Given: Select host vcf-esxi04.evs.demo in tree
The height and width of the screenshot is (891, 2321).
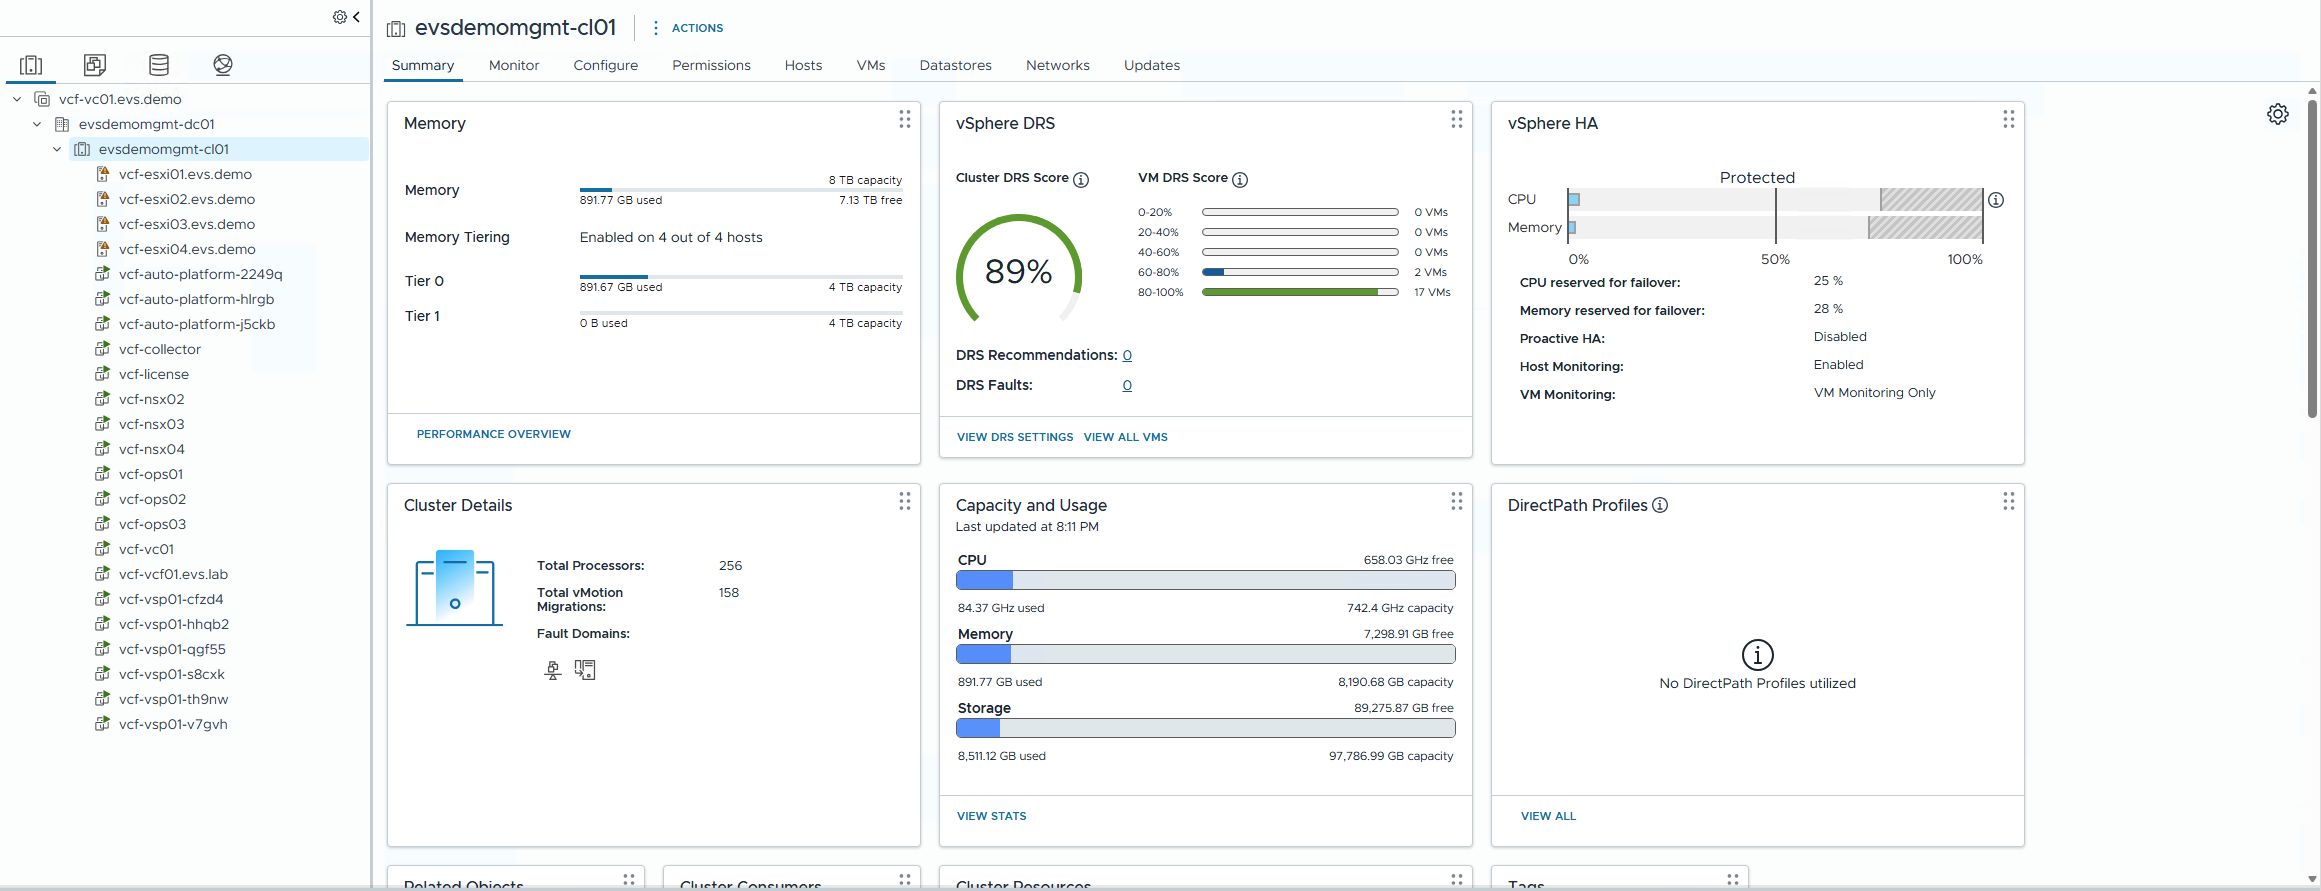Looking at the screenshot, I should click(187, 249).
